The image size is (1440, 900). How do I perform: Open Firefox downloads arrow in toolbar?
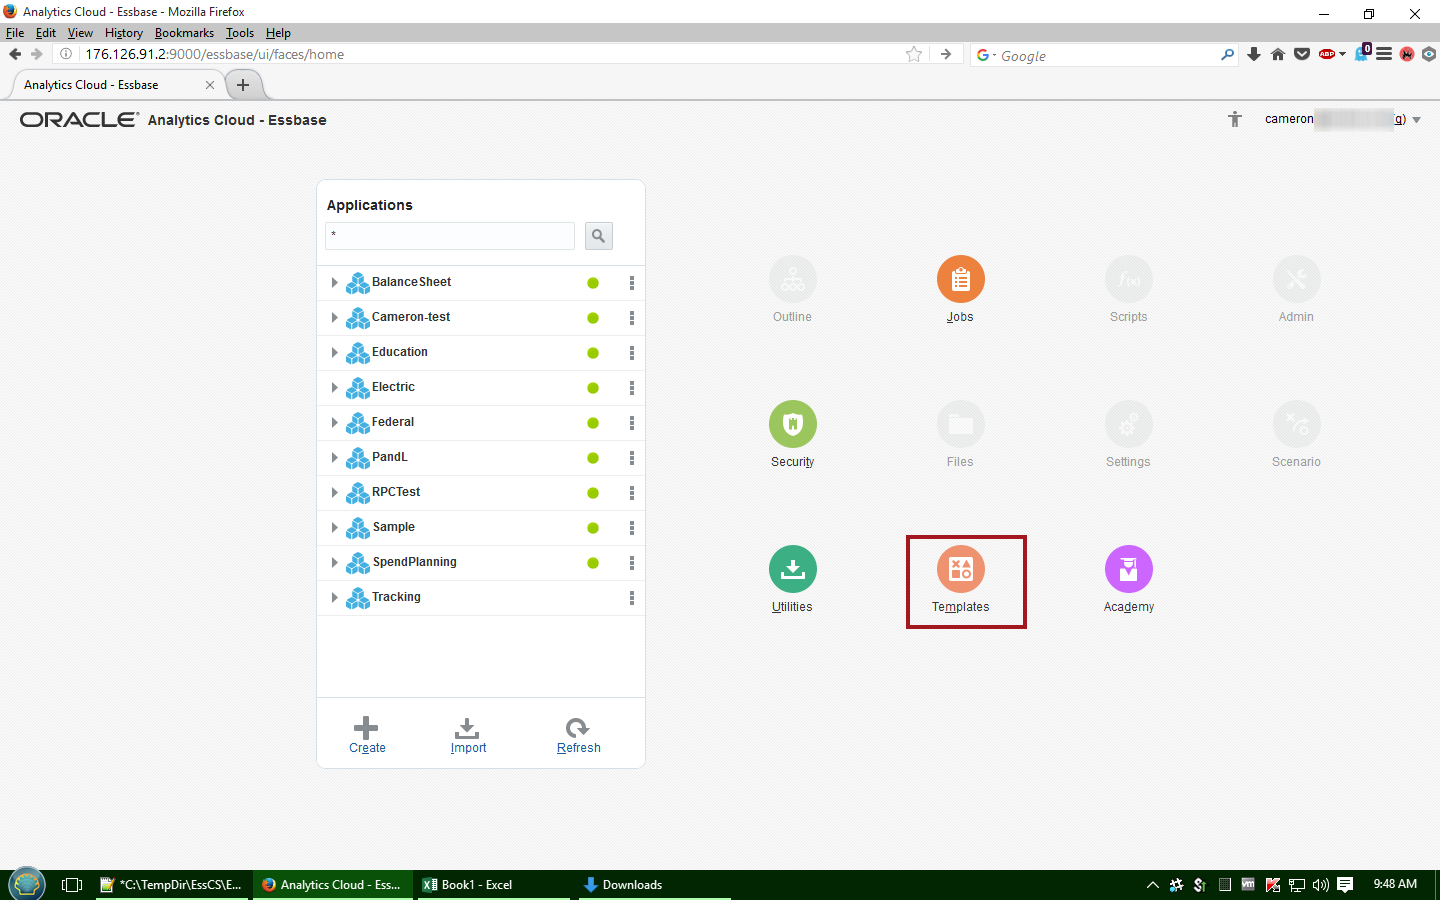pyautogui.click(x=1254, y=54)
